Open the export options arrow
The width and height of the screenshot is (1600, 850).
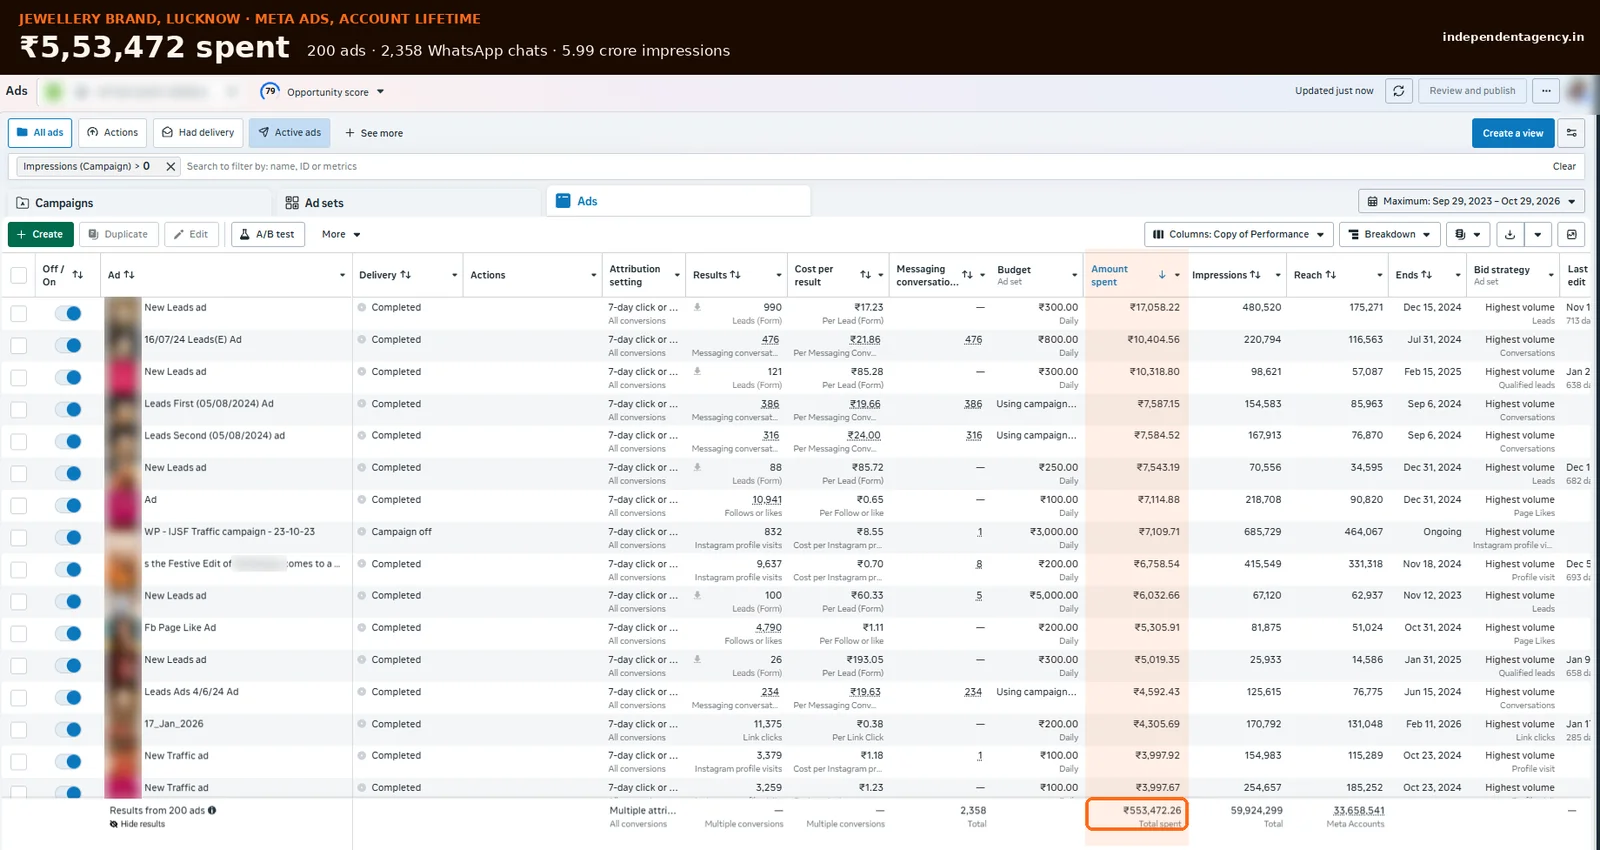point(1538,234)
